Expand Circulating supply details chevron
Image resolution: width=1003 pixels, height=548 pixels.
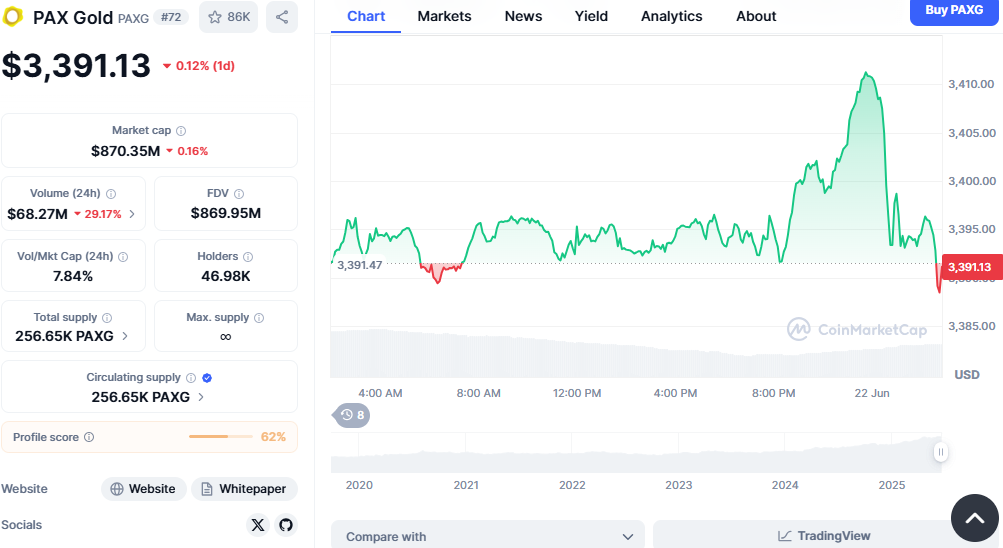click(x=201, y=396)
